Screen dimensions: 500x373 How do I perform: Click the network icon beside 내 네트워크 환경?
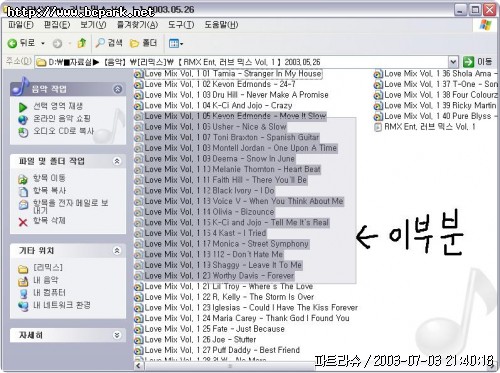coord(23,306)
